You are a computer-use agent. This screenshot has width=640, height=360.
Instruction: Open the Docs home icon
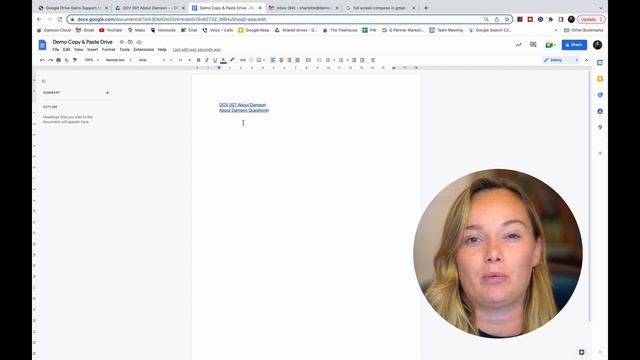[x=42, y=45]
